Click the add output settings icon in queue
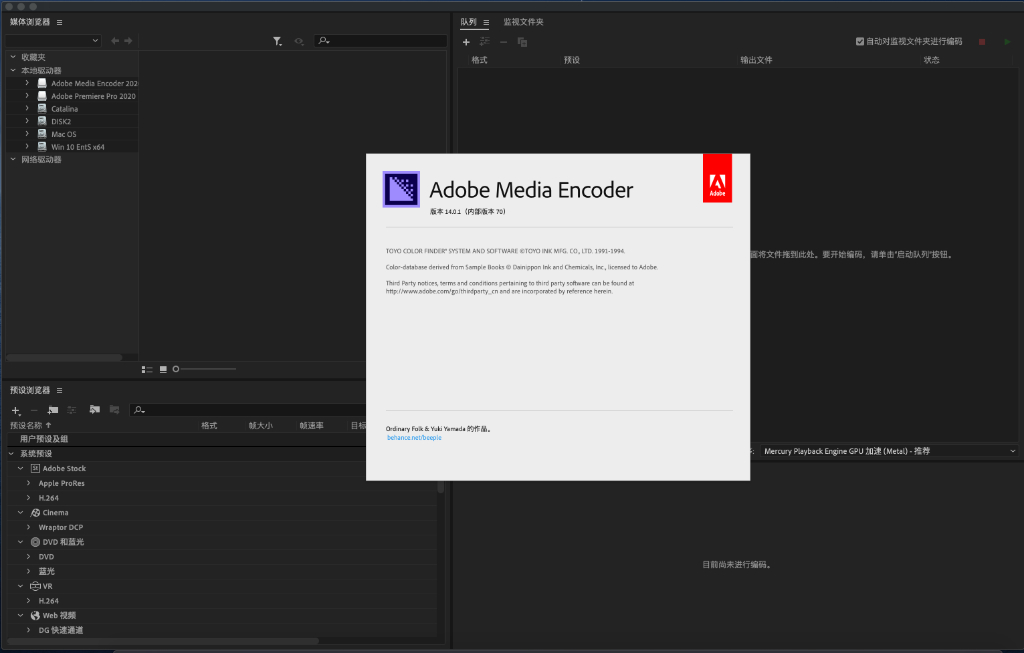 (x=484, y=41)
